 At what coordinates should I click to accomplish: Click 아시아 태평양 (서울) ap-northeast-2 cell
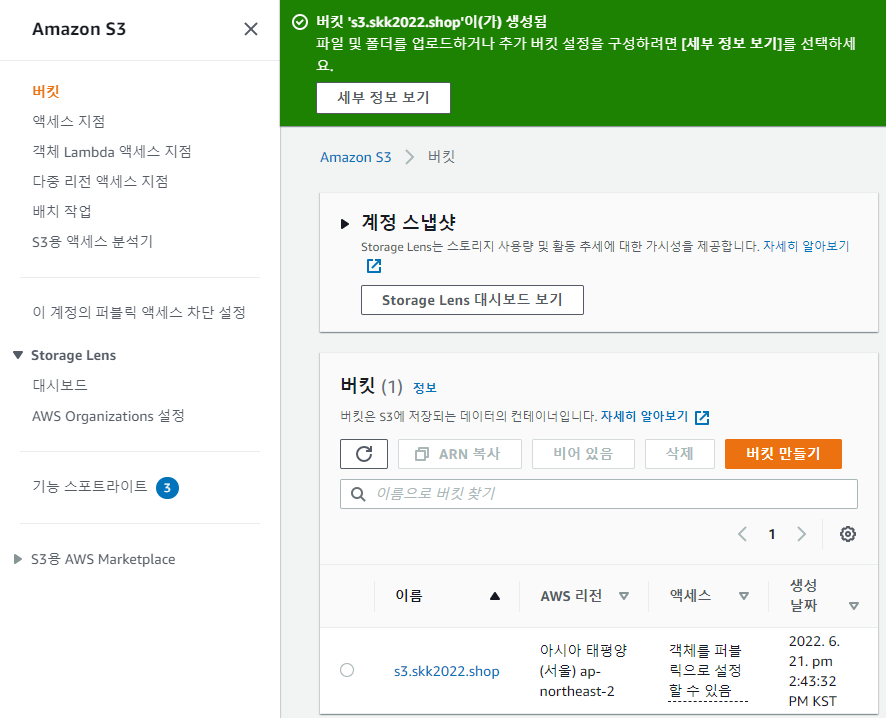(583, 671)
